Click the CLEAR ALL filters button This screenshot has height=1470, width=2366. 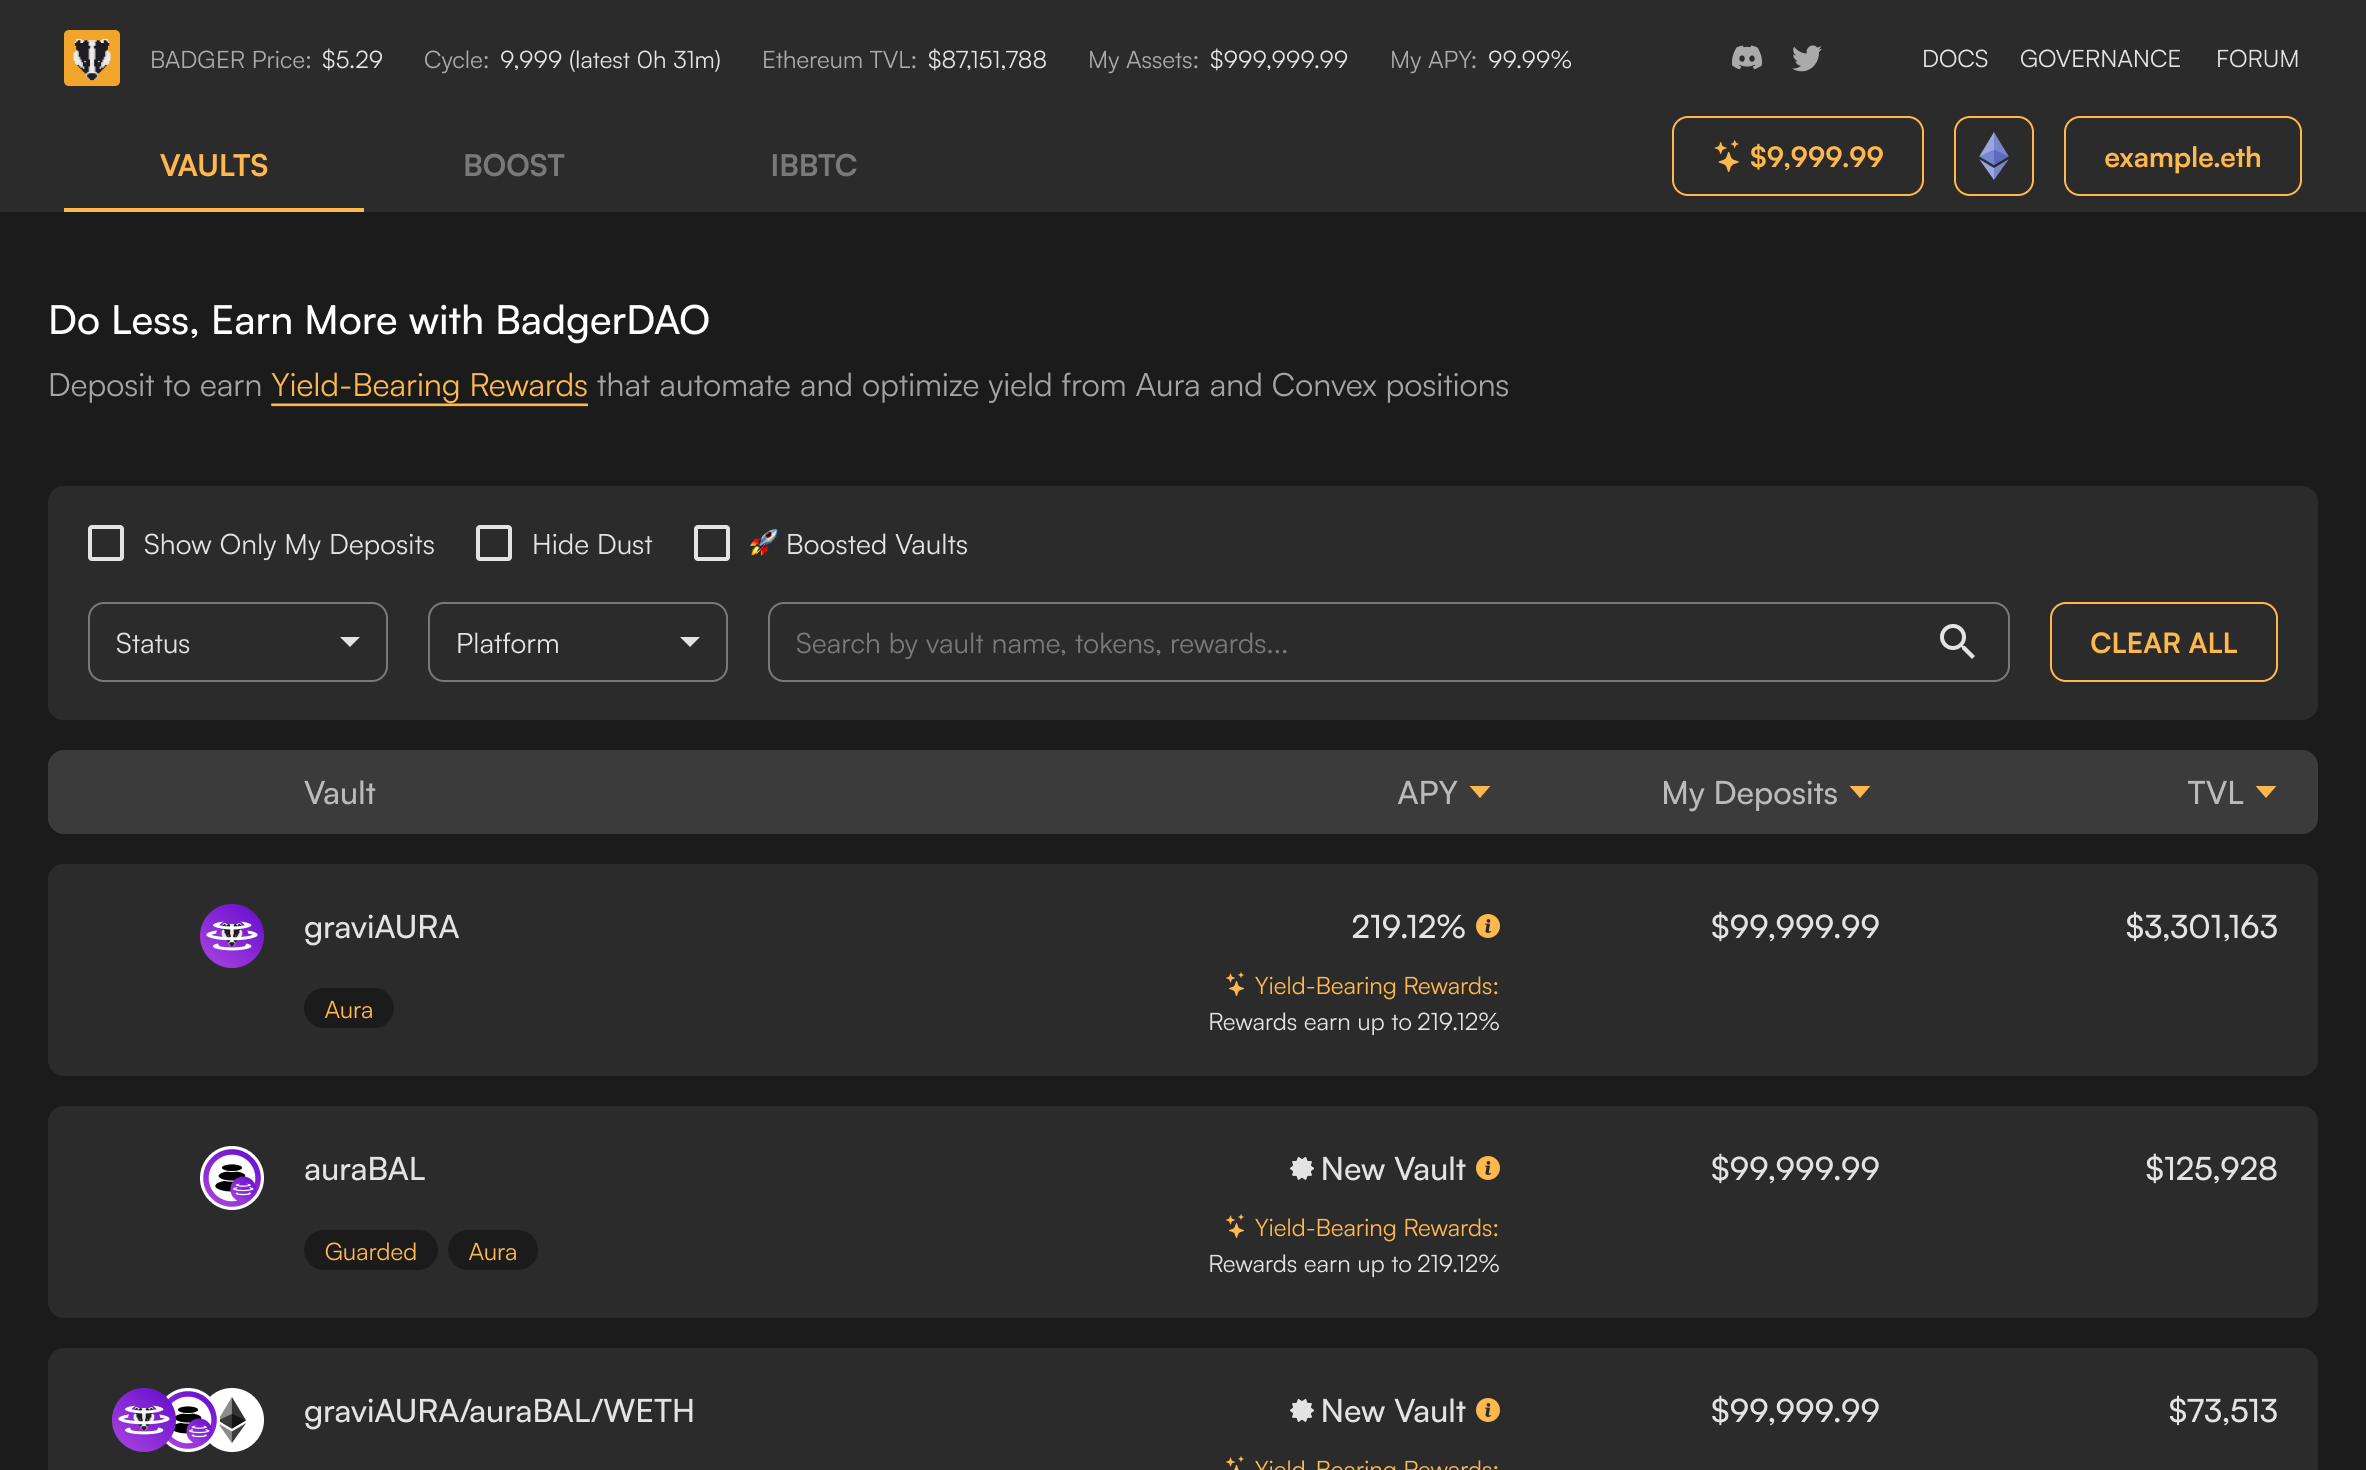2162,642
